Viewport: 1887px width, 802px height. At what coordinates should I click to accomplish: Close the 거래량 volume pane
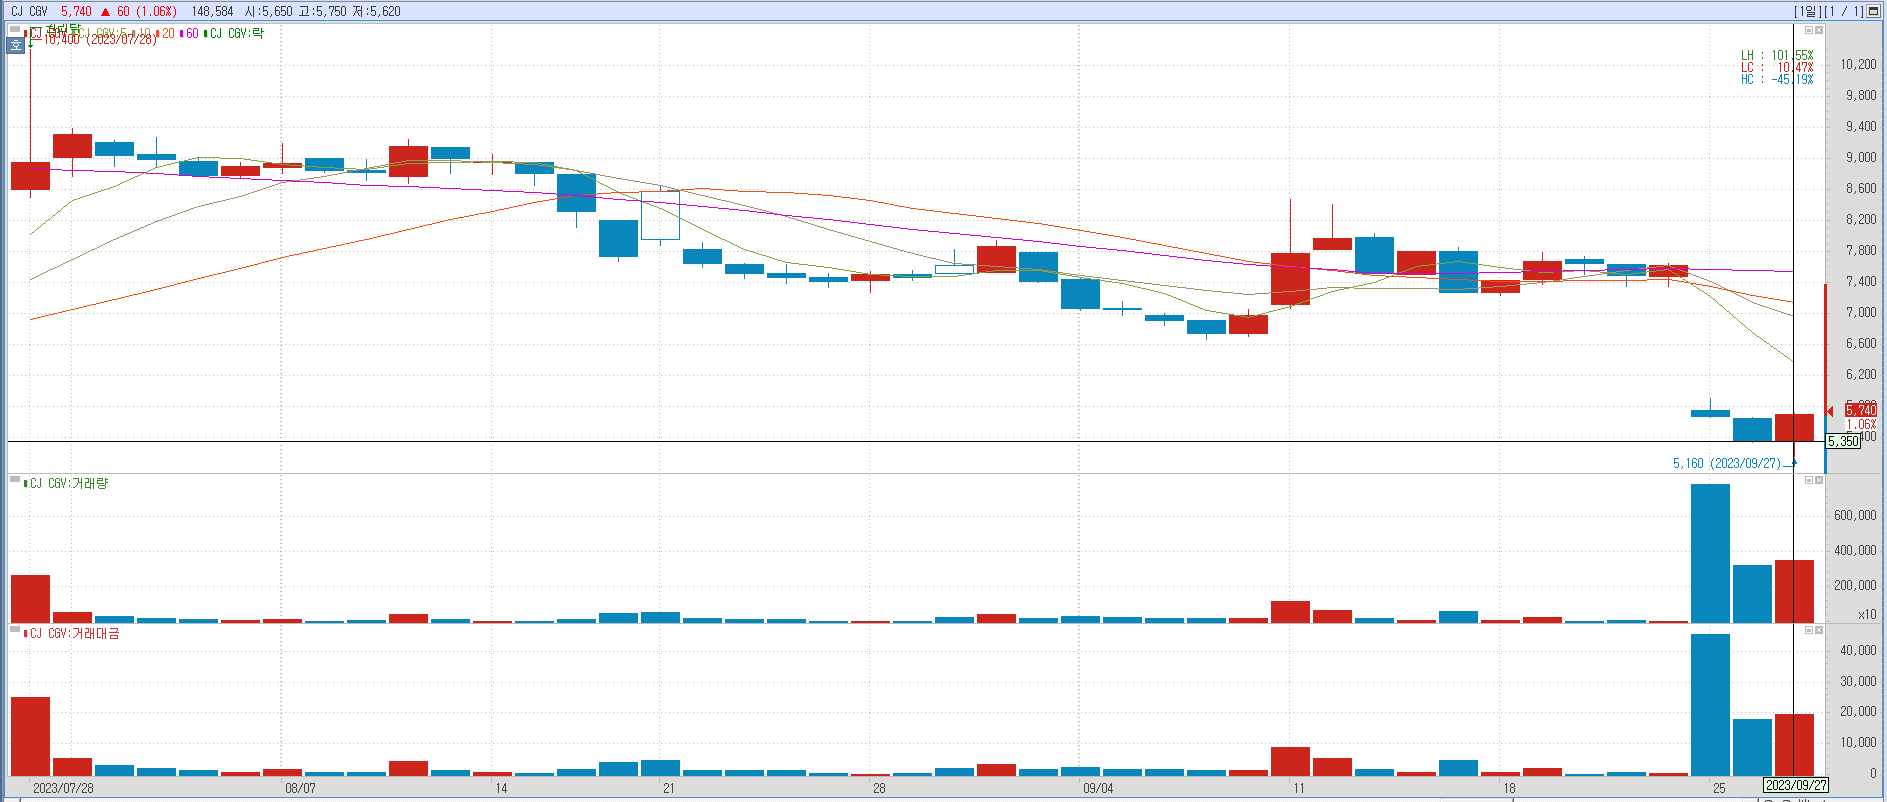tap(1819, 480)
